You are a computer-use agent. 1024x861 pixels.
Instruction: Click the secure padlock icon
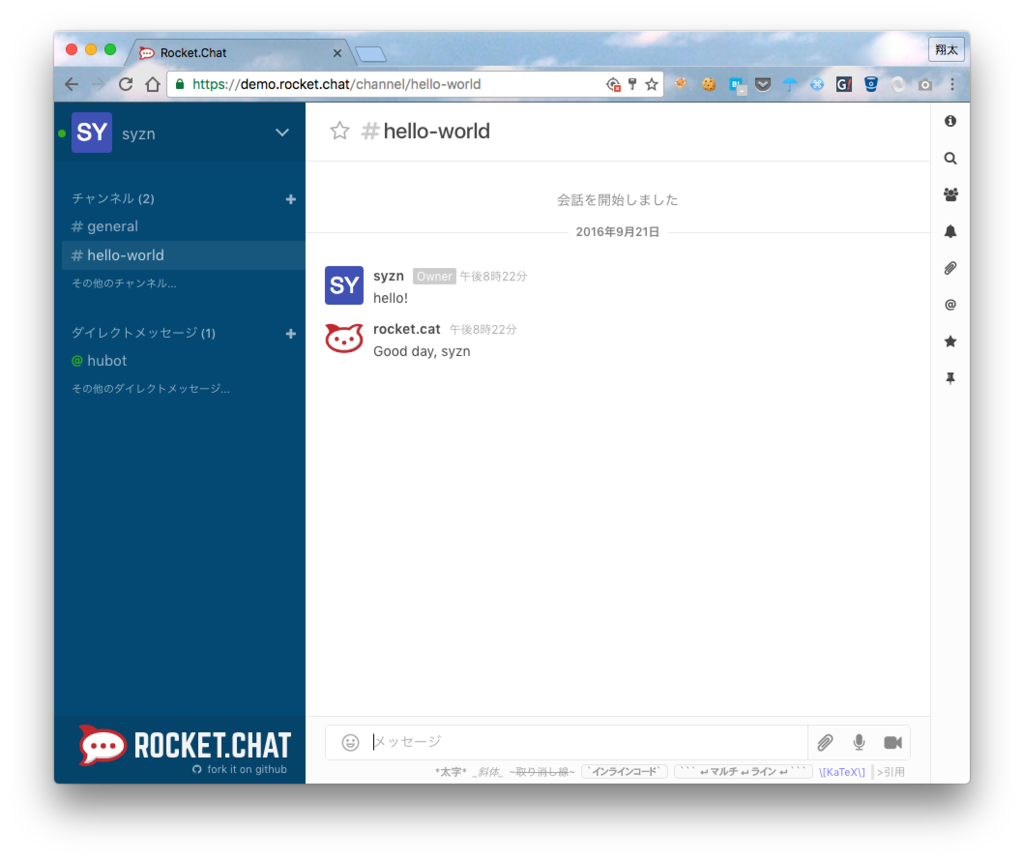180,84
